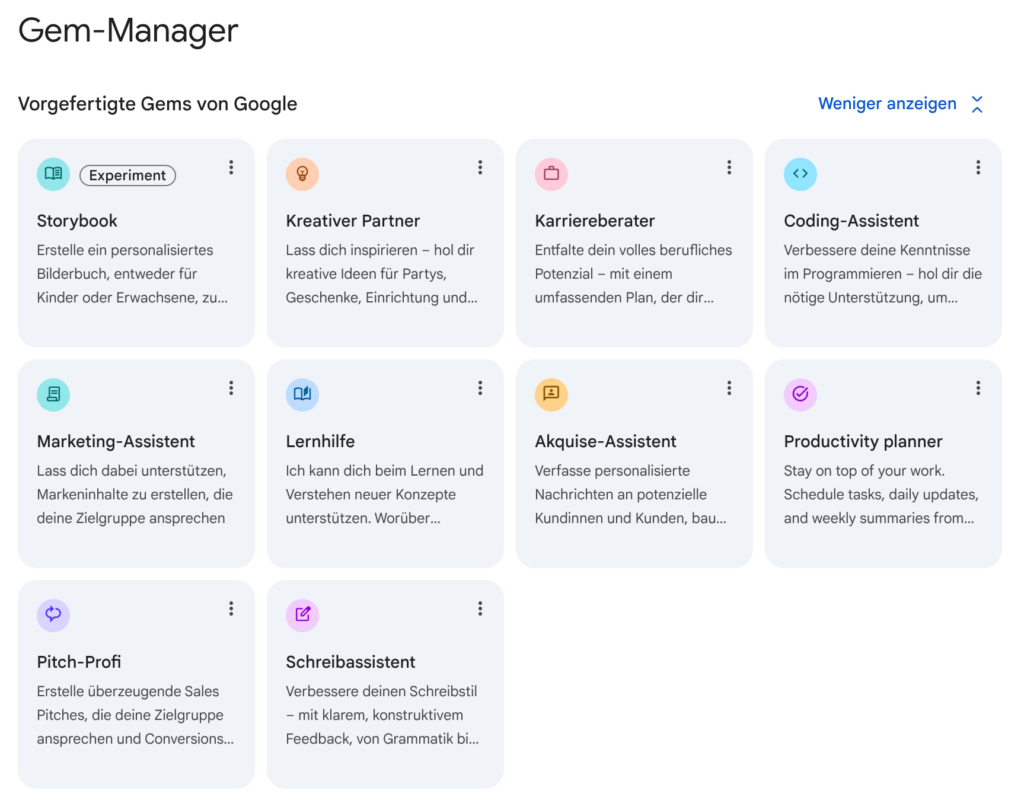Open the three-dot menu on Marketing-Assistent card
The height and width of the screenshot is (800, 1024).
coord(231,389)
